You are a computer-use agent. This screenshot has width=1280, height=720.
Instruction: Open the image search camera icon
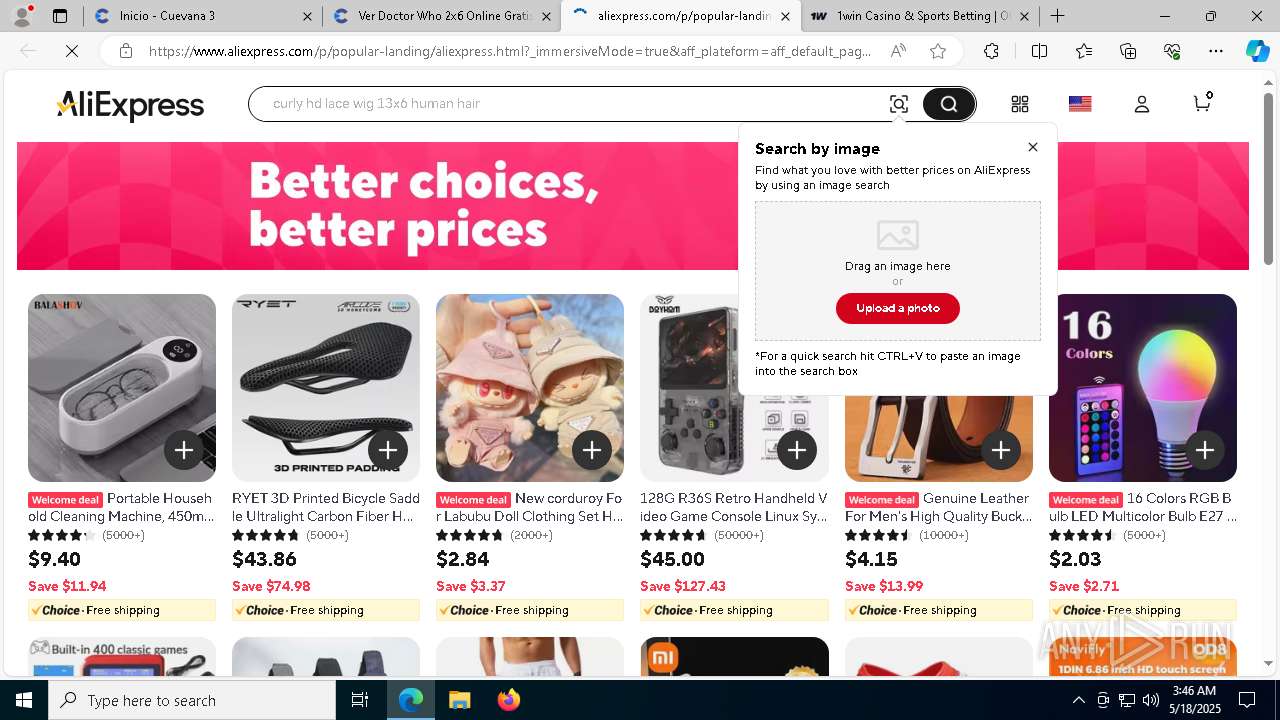pos(898,104)
